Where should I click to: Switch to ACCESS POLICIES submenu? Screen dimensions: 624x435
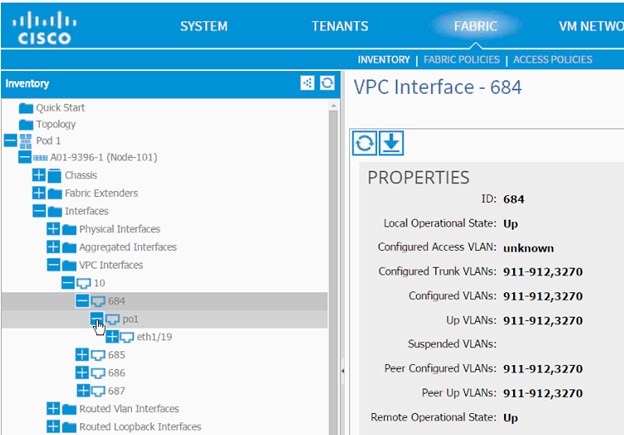click(553, 60)
